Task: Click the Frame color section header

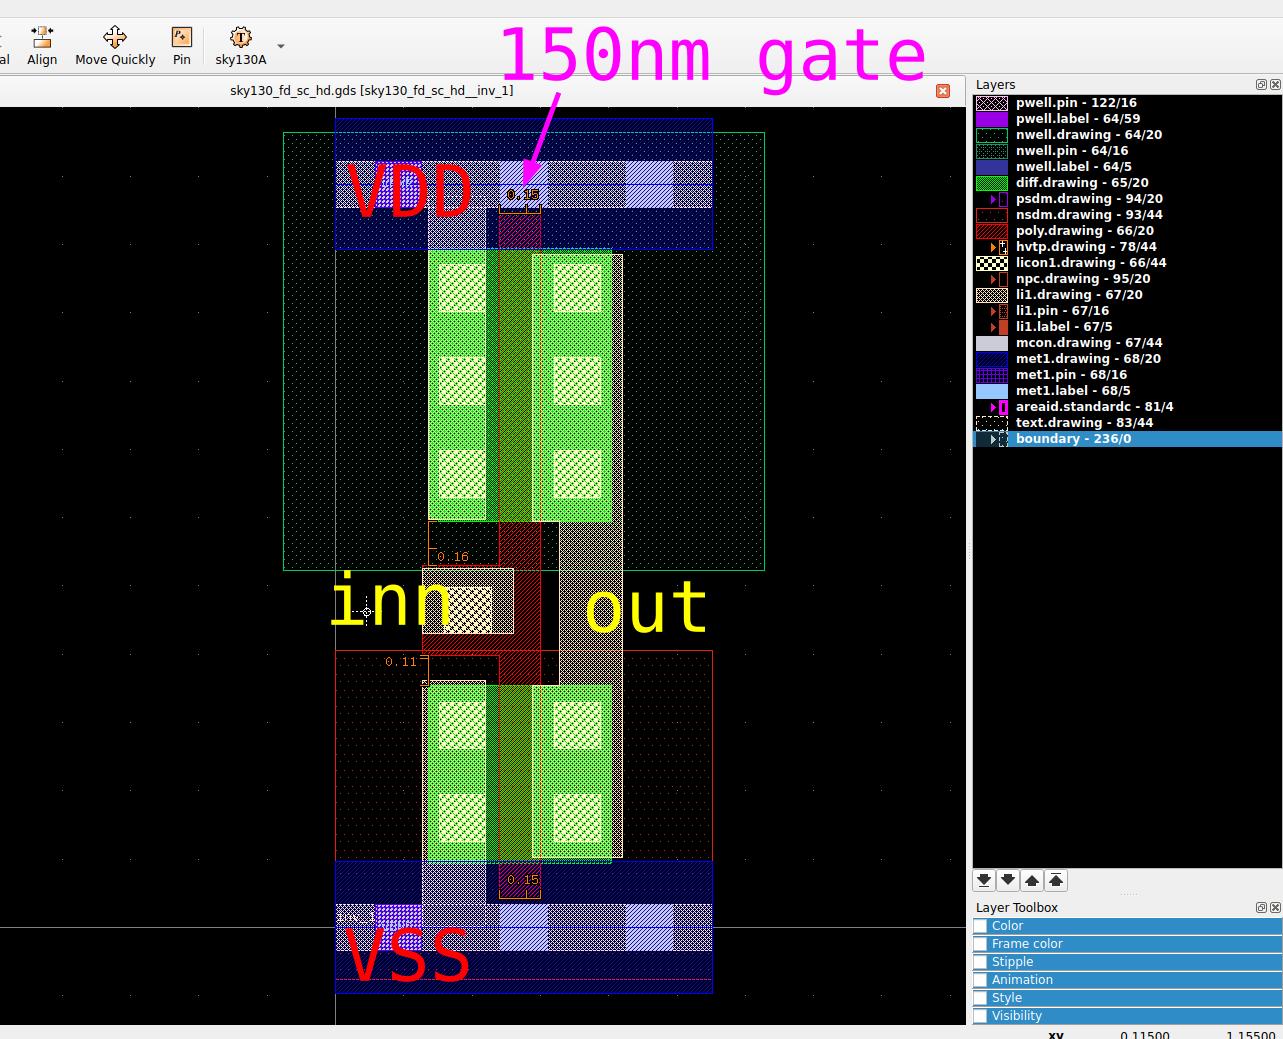Action: [1027, 944]
